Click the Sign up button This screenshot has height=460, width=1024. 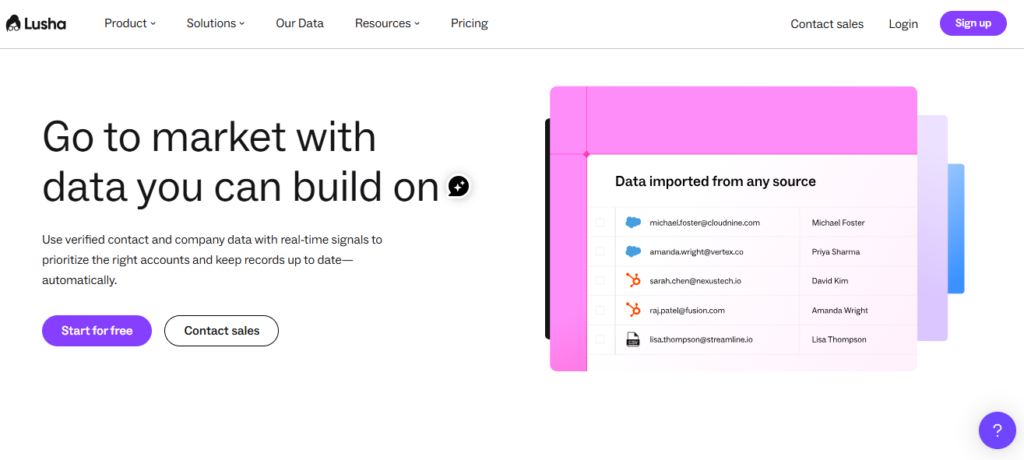click(973, 23)
